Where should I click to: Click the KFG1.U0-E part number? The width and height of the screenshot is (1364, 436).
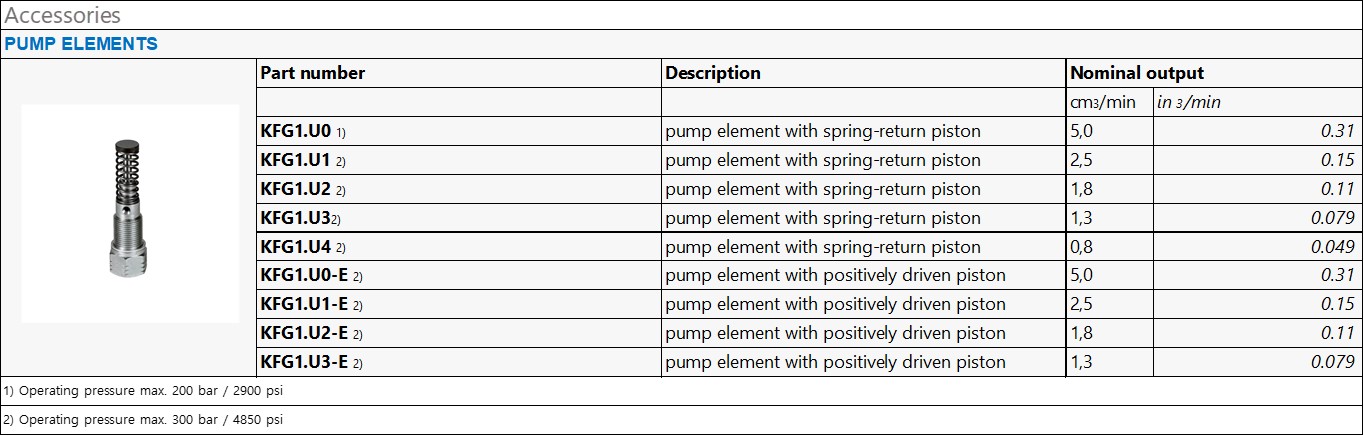click(304, 275)
